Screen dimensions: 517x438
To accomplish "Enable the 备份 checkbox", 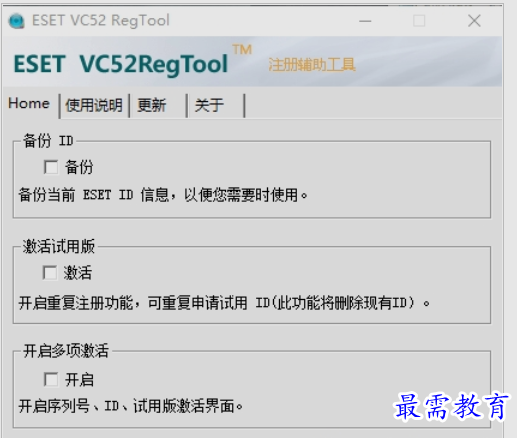I will [x=51, y=167].
